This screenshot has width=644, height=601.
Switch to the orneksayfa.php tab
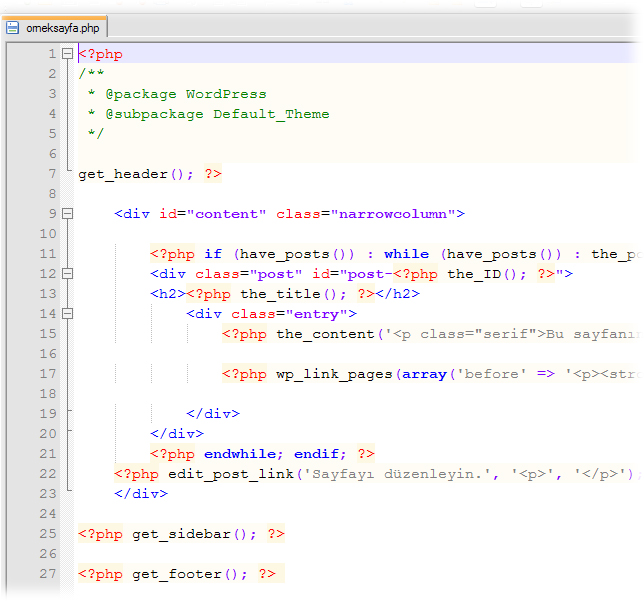pyautogui.click(x=54, y=28)
